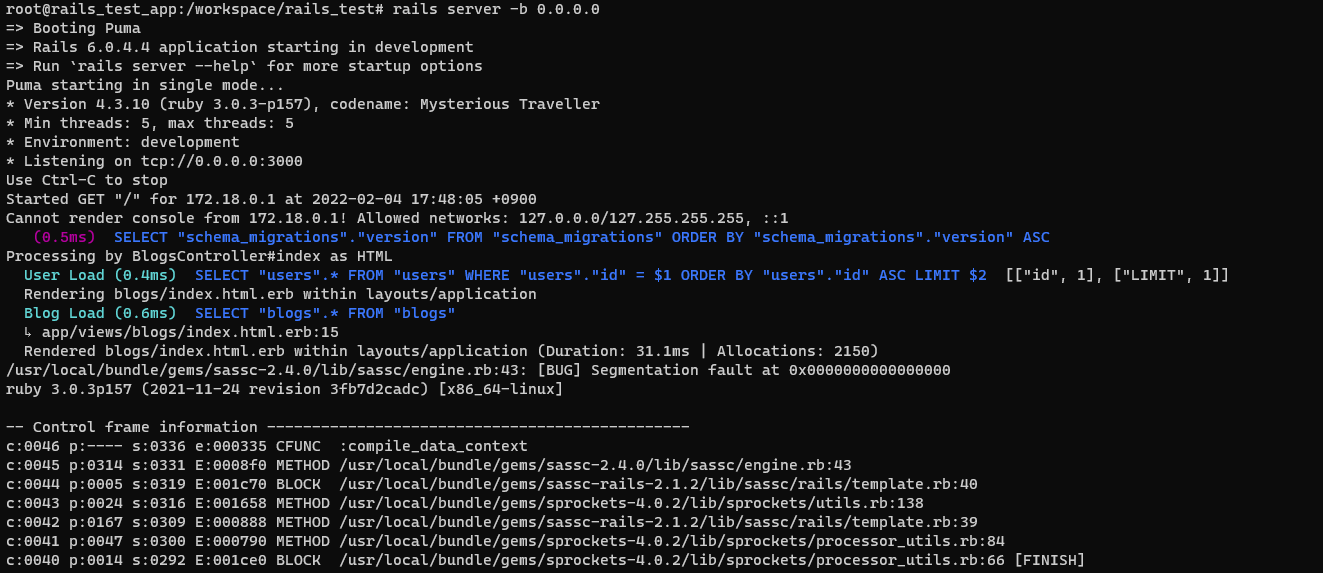Viewport: 1323px width, 573px height.
Task: Click the 'c:0044' template.rb:40 BLOCK frame
Action: tap(491, 484)
